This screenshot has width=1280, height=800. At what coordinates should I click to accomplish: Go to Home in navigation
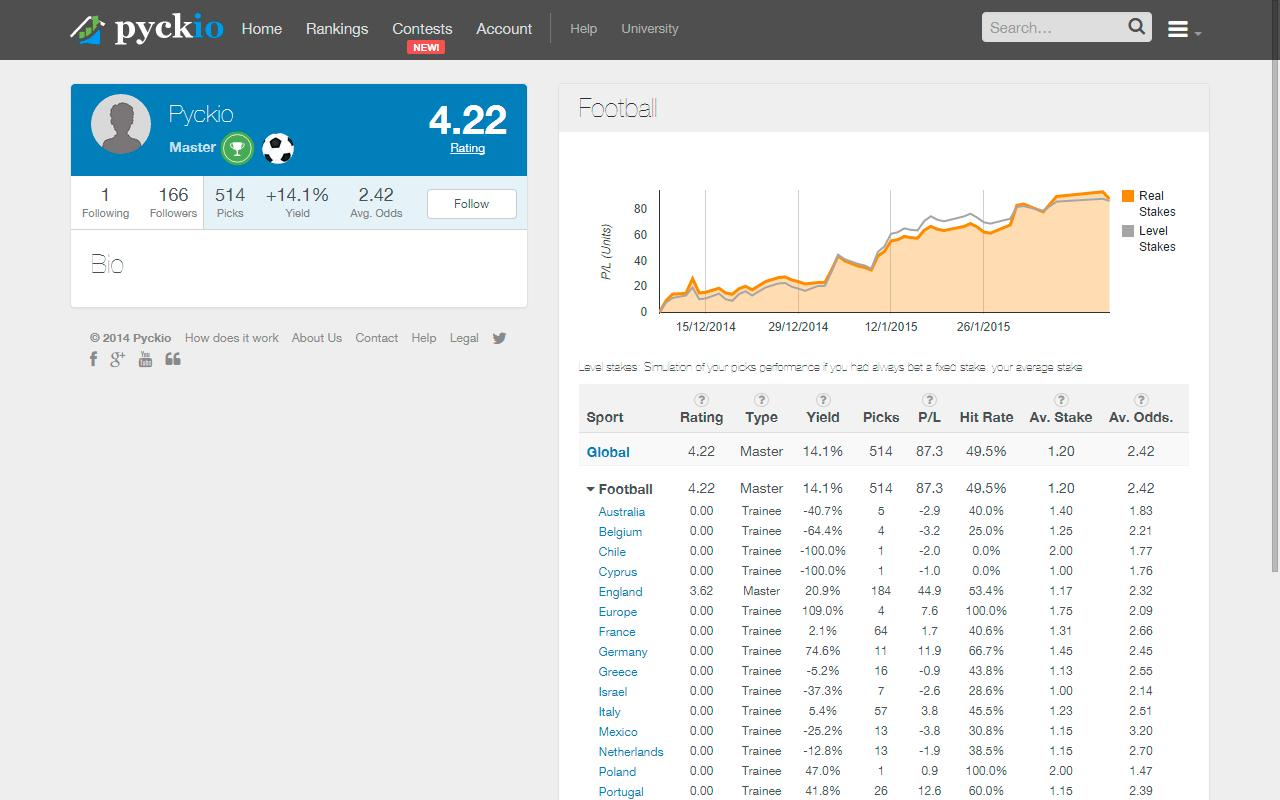coord(262,29)
